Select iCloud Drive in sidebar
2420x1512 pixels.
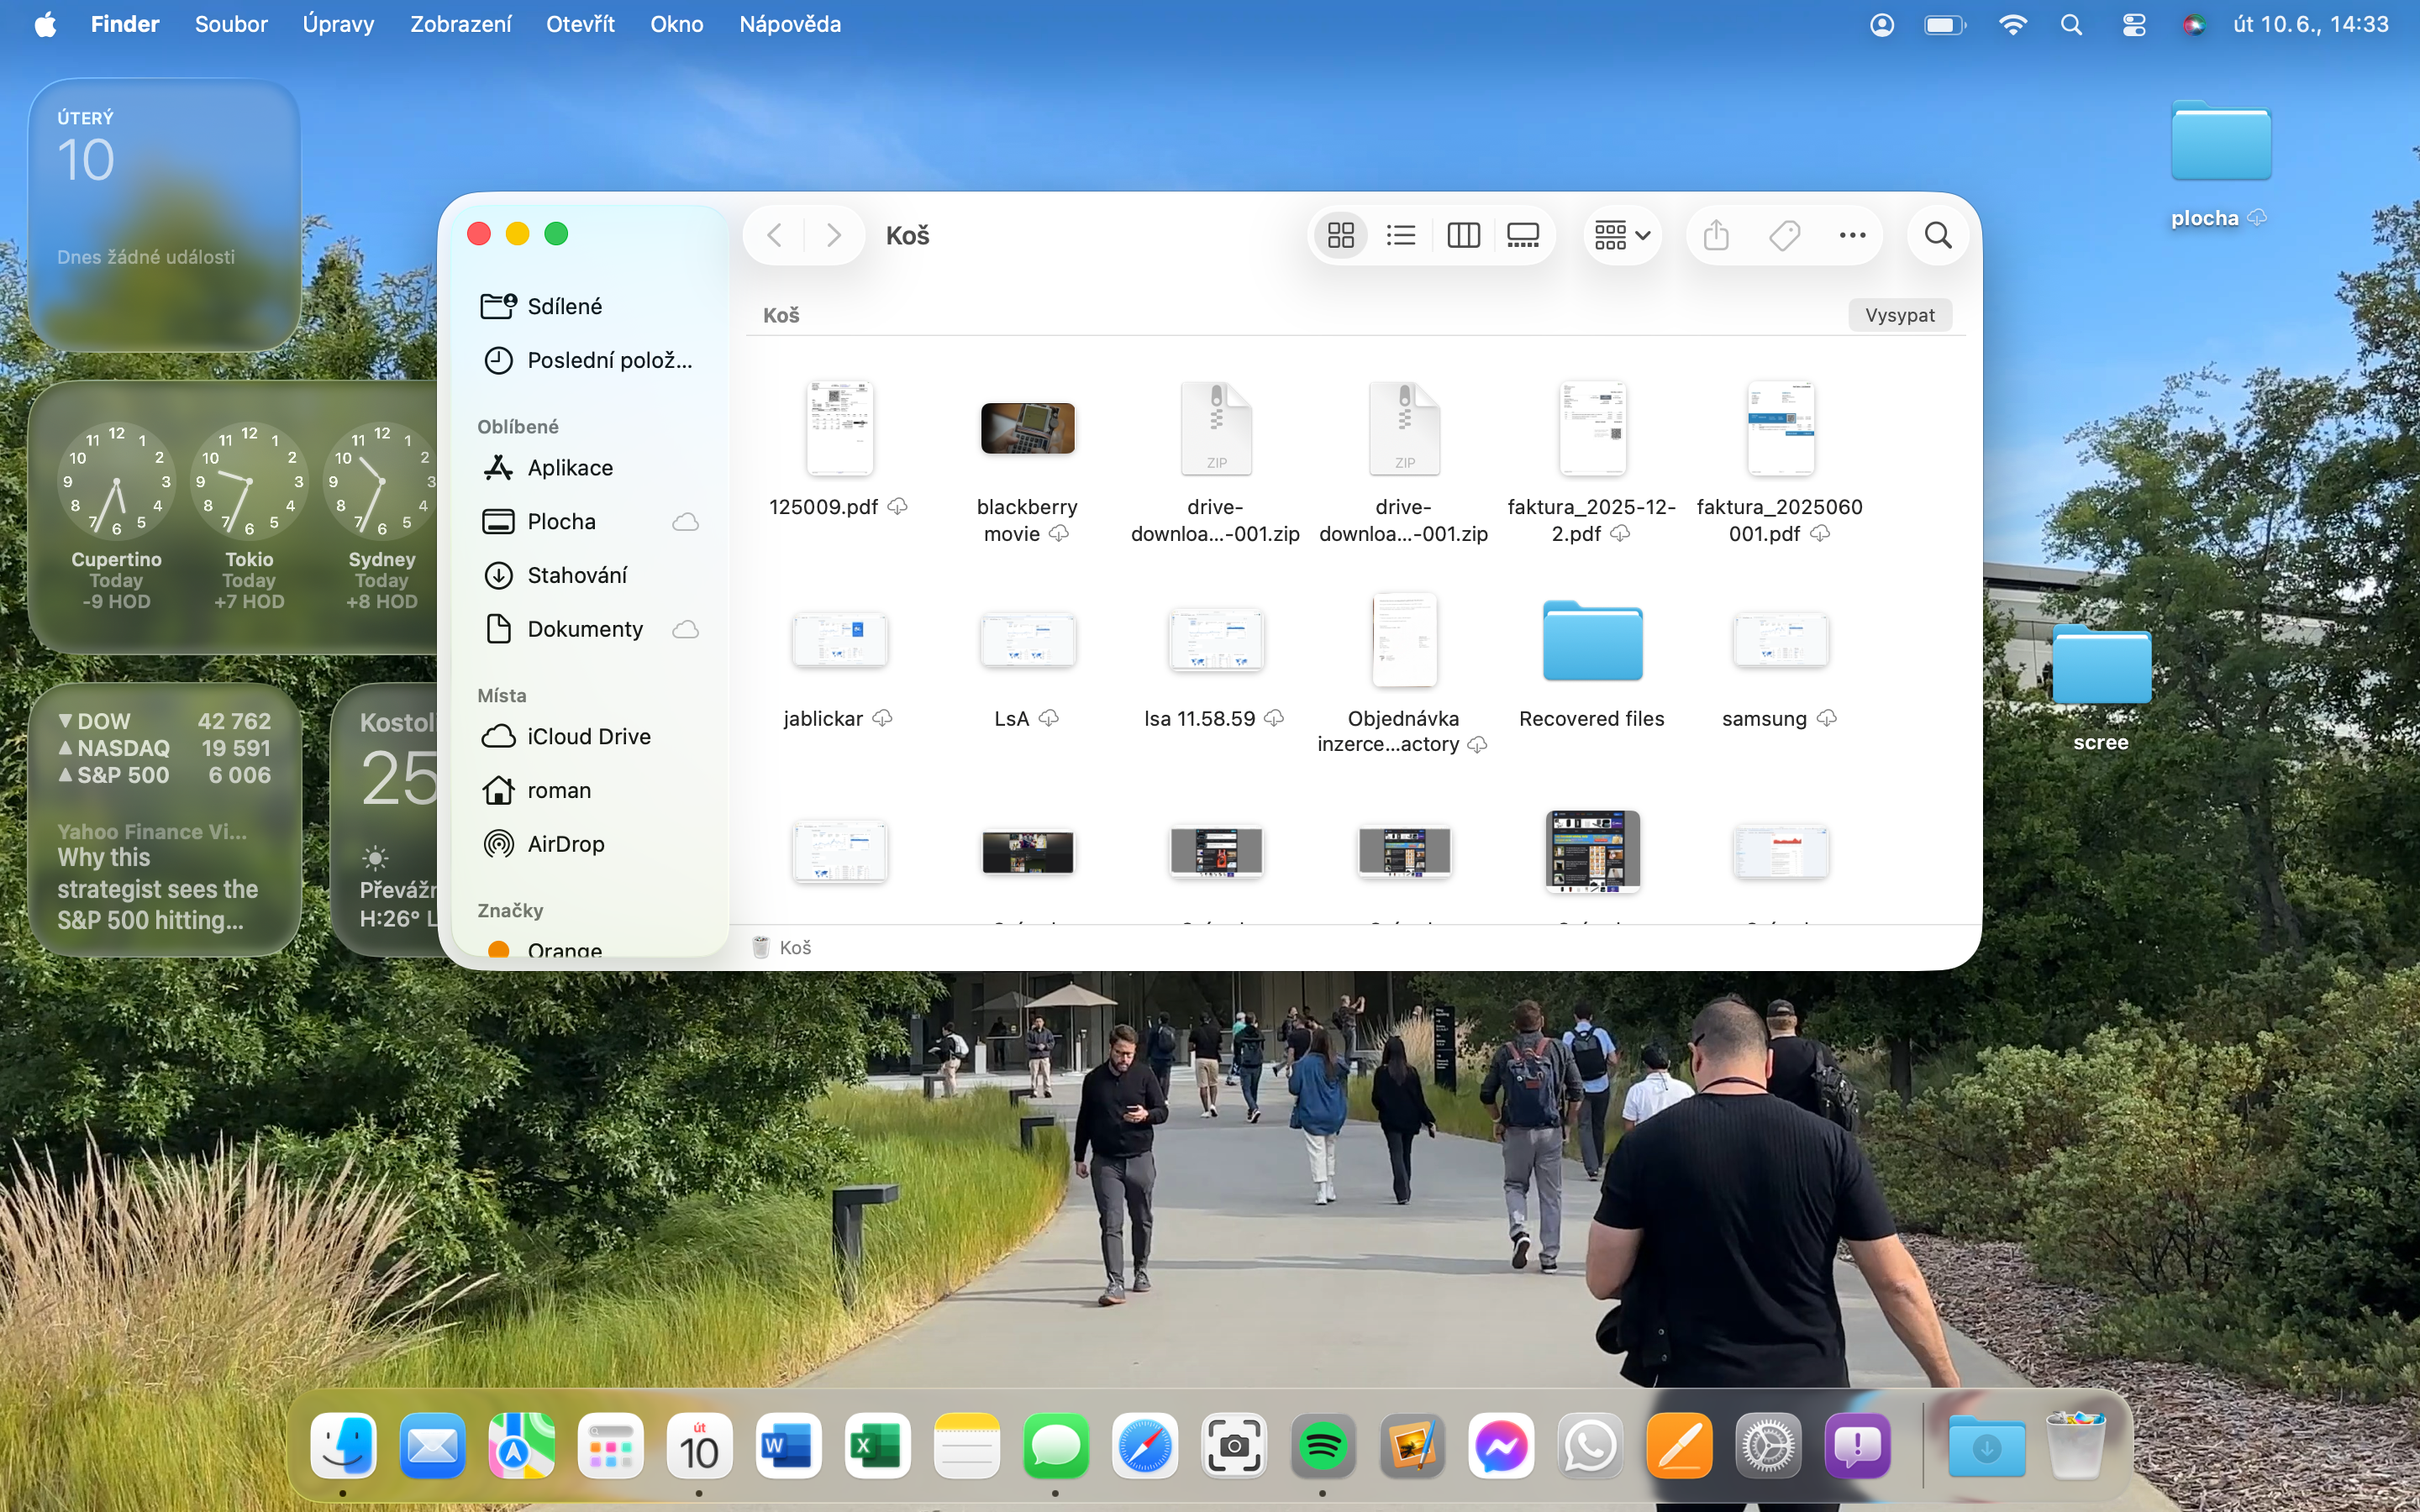click(588, 737)
